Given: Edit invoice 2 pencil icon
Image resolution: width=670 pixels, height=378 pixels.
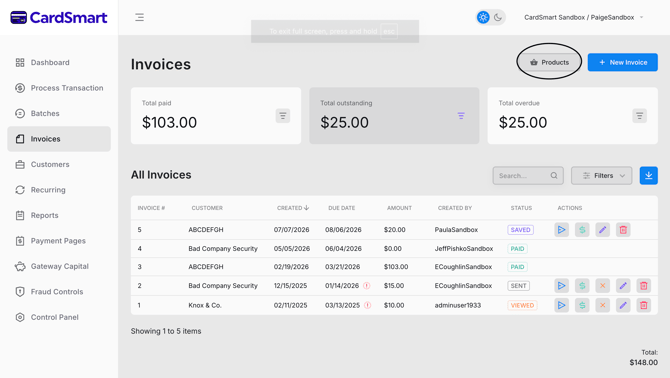Looking at the screenshot, I should pos(623,286).
